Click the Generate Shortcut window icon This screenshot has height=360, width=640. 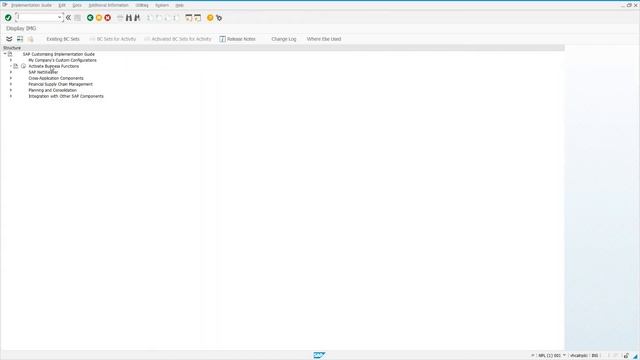pos(198,18)
